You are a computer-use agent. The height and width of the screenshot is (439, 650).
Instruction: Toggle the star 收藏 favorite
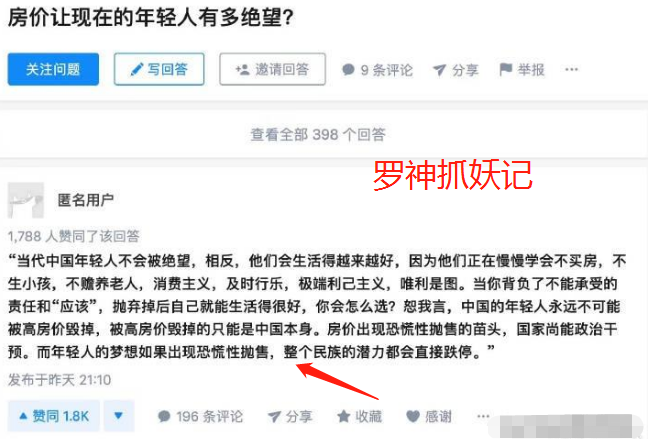[x=344, y=416]
